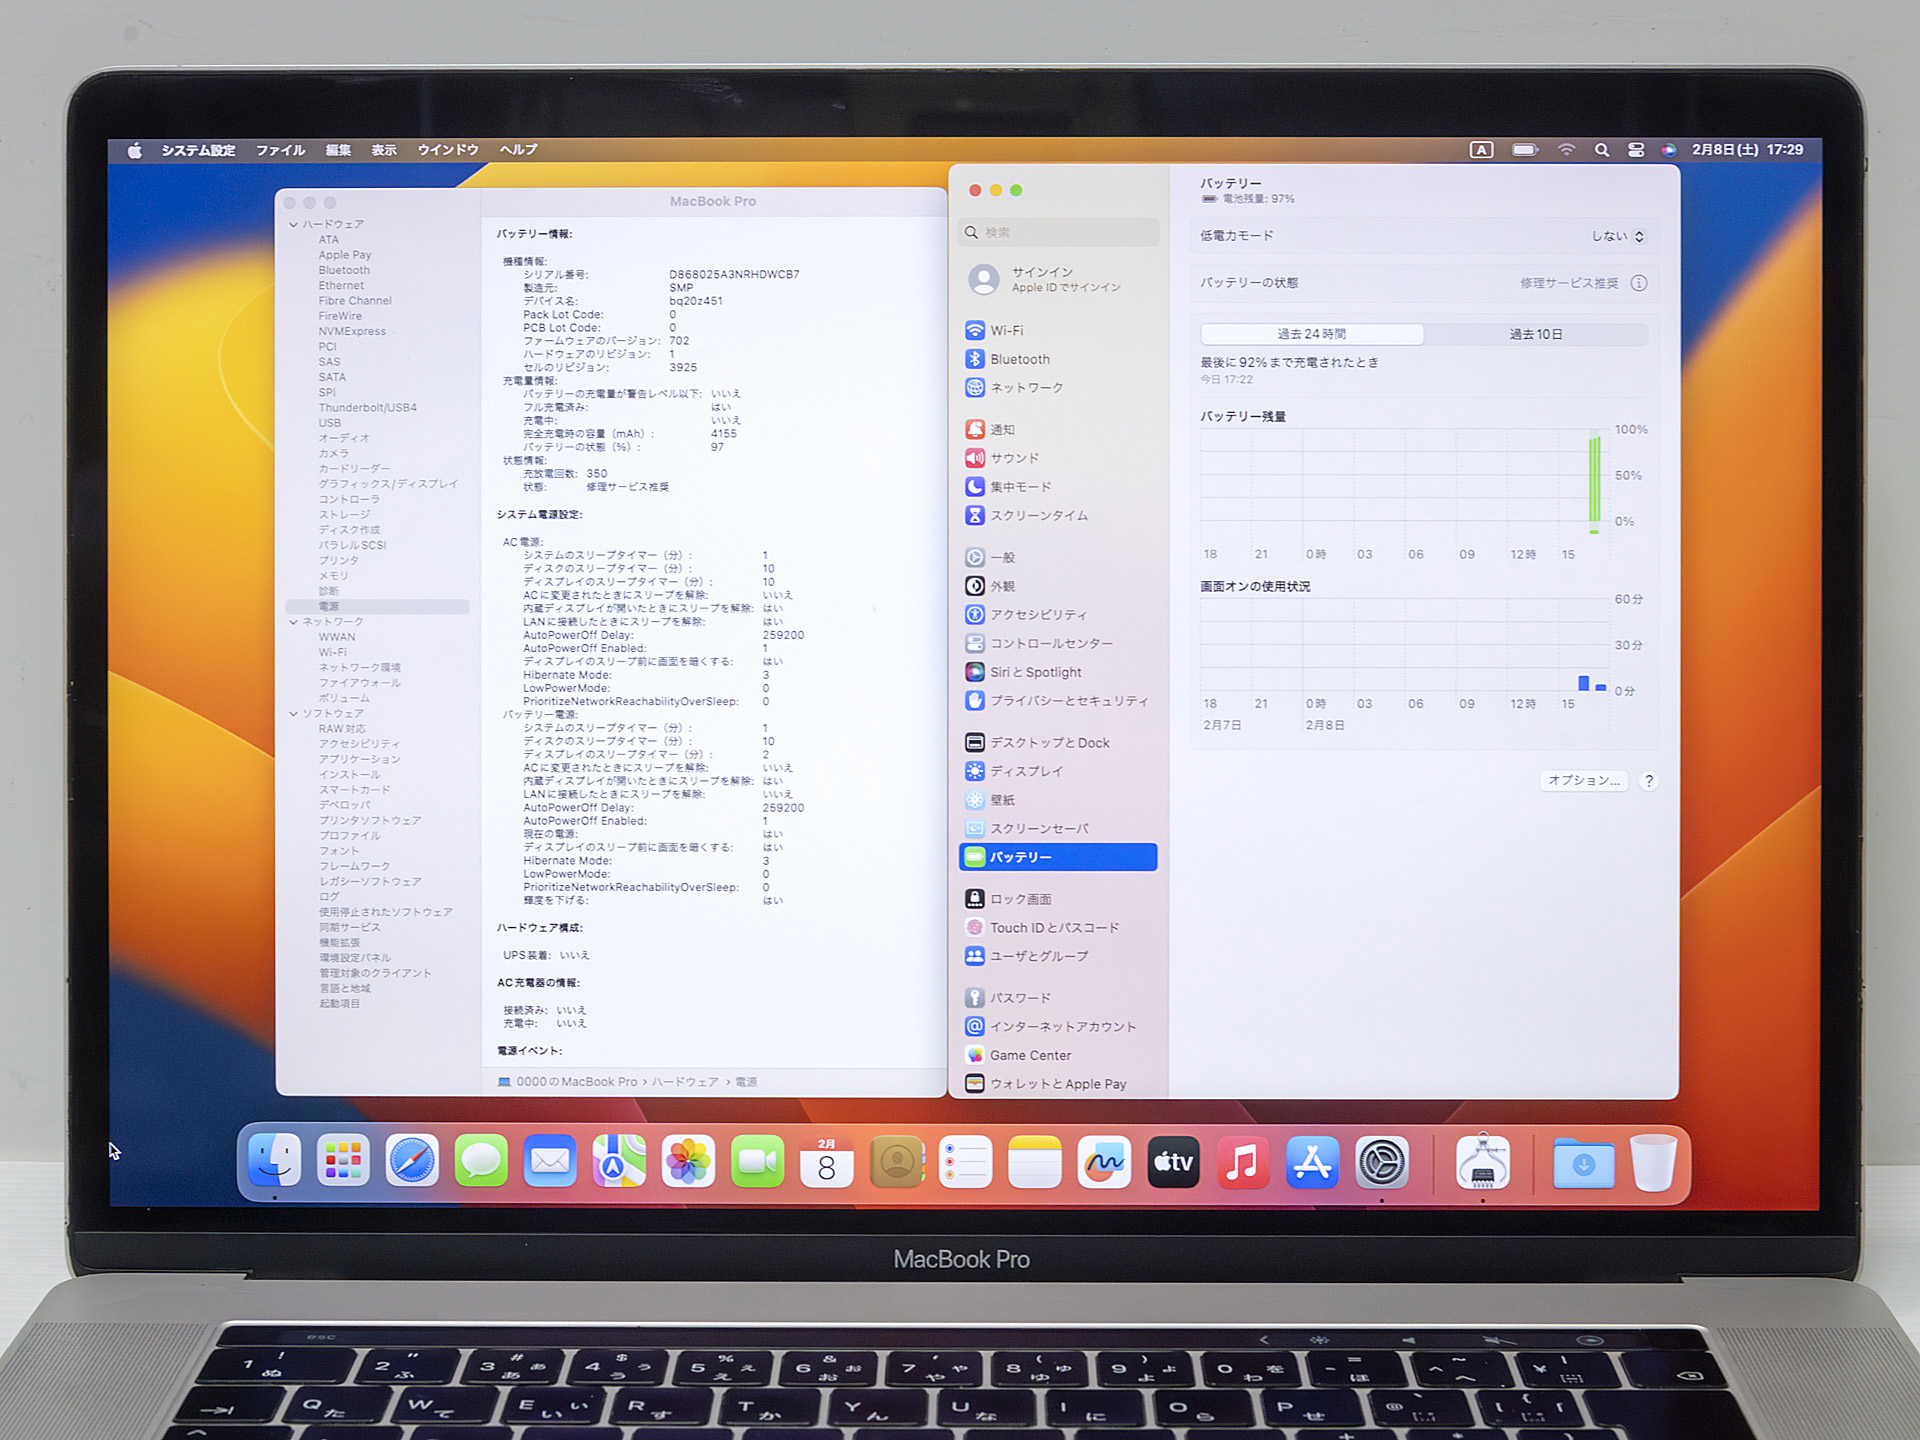Viewport: 1920px width, 1440px height.
Task: Select バッテリー in the settings sidebar
Action: [x=1057, y=857]
